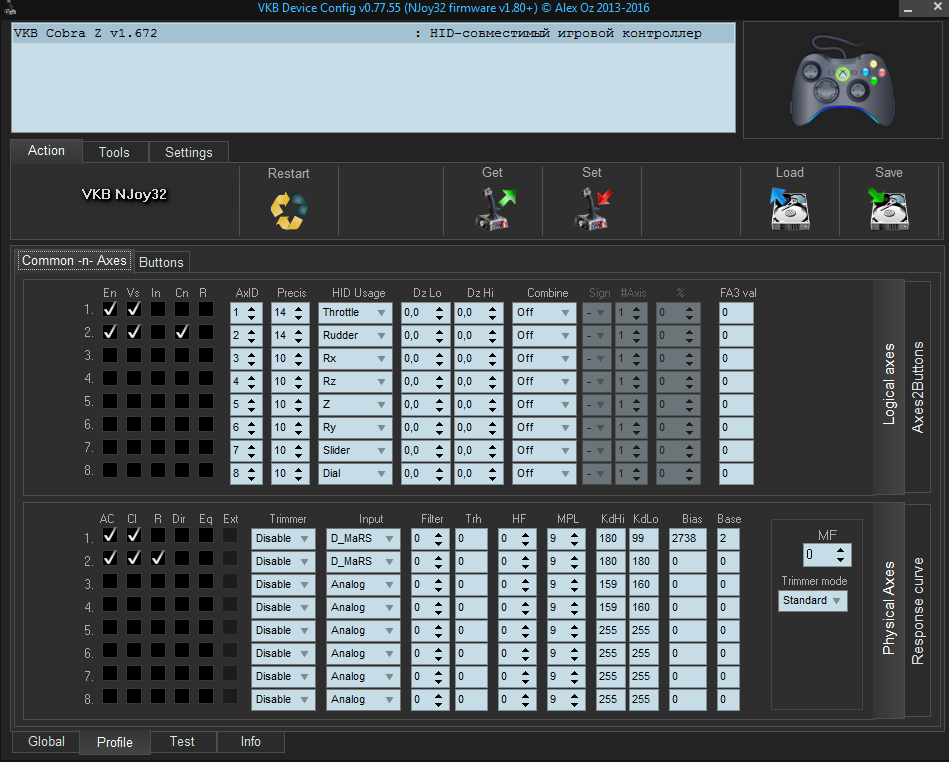The height and width of the screenshot is (762, 949).
Task: Open Input dropdown for physical axis 5
Action: [363, 631]
